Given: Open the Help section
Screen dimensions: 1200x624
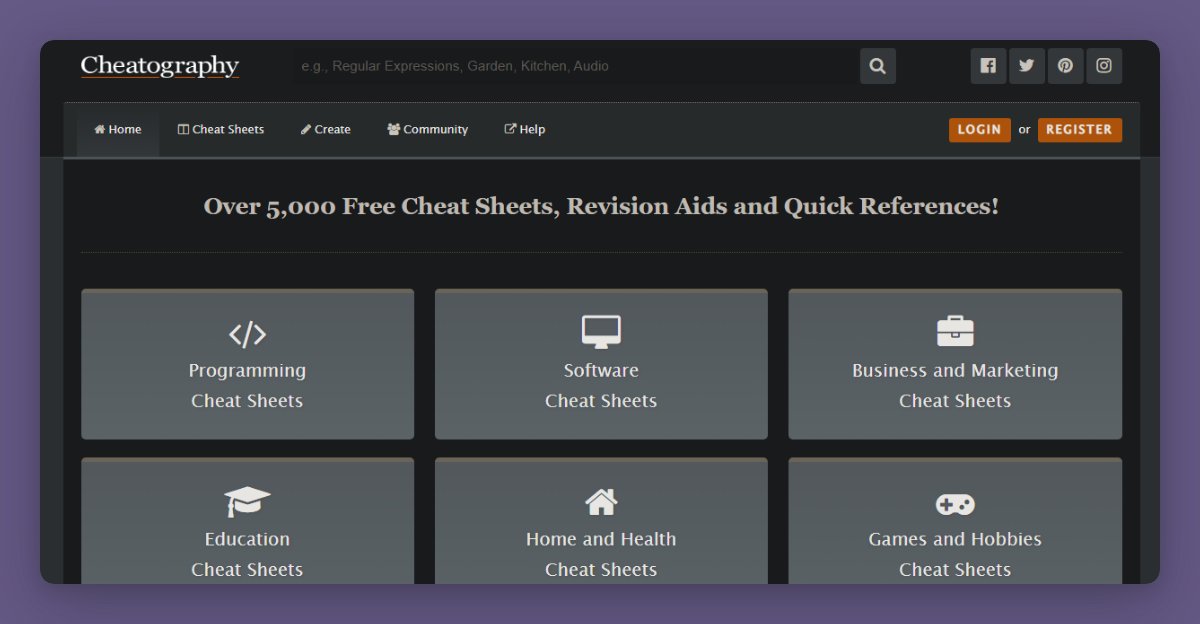Looking at the screenshot, I should pos(523,129).
